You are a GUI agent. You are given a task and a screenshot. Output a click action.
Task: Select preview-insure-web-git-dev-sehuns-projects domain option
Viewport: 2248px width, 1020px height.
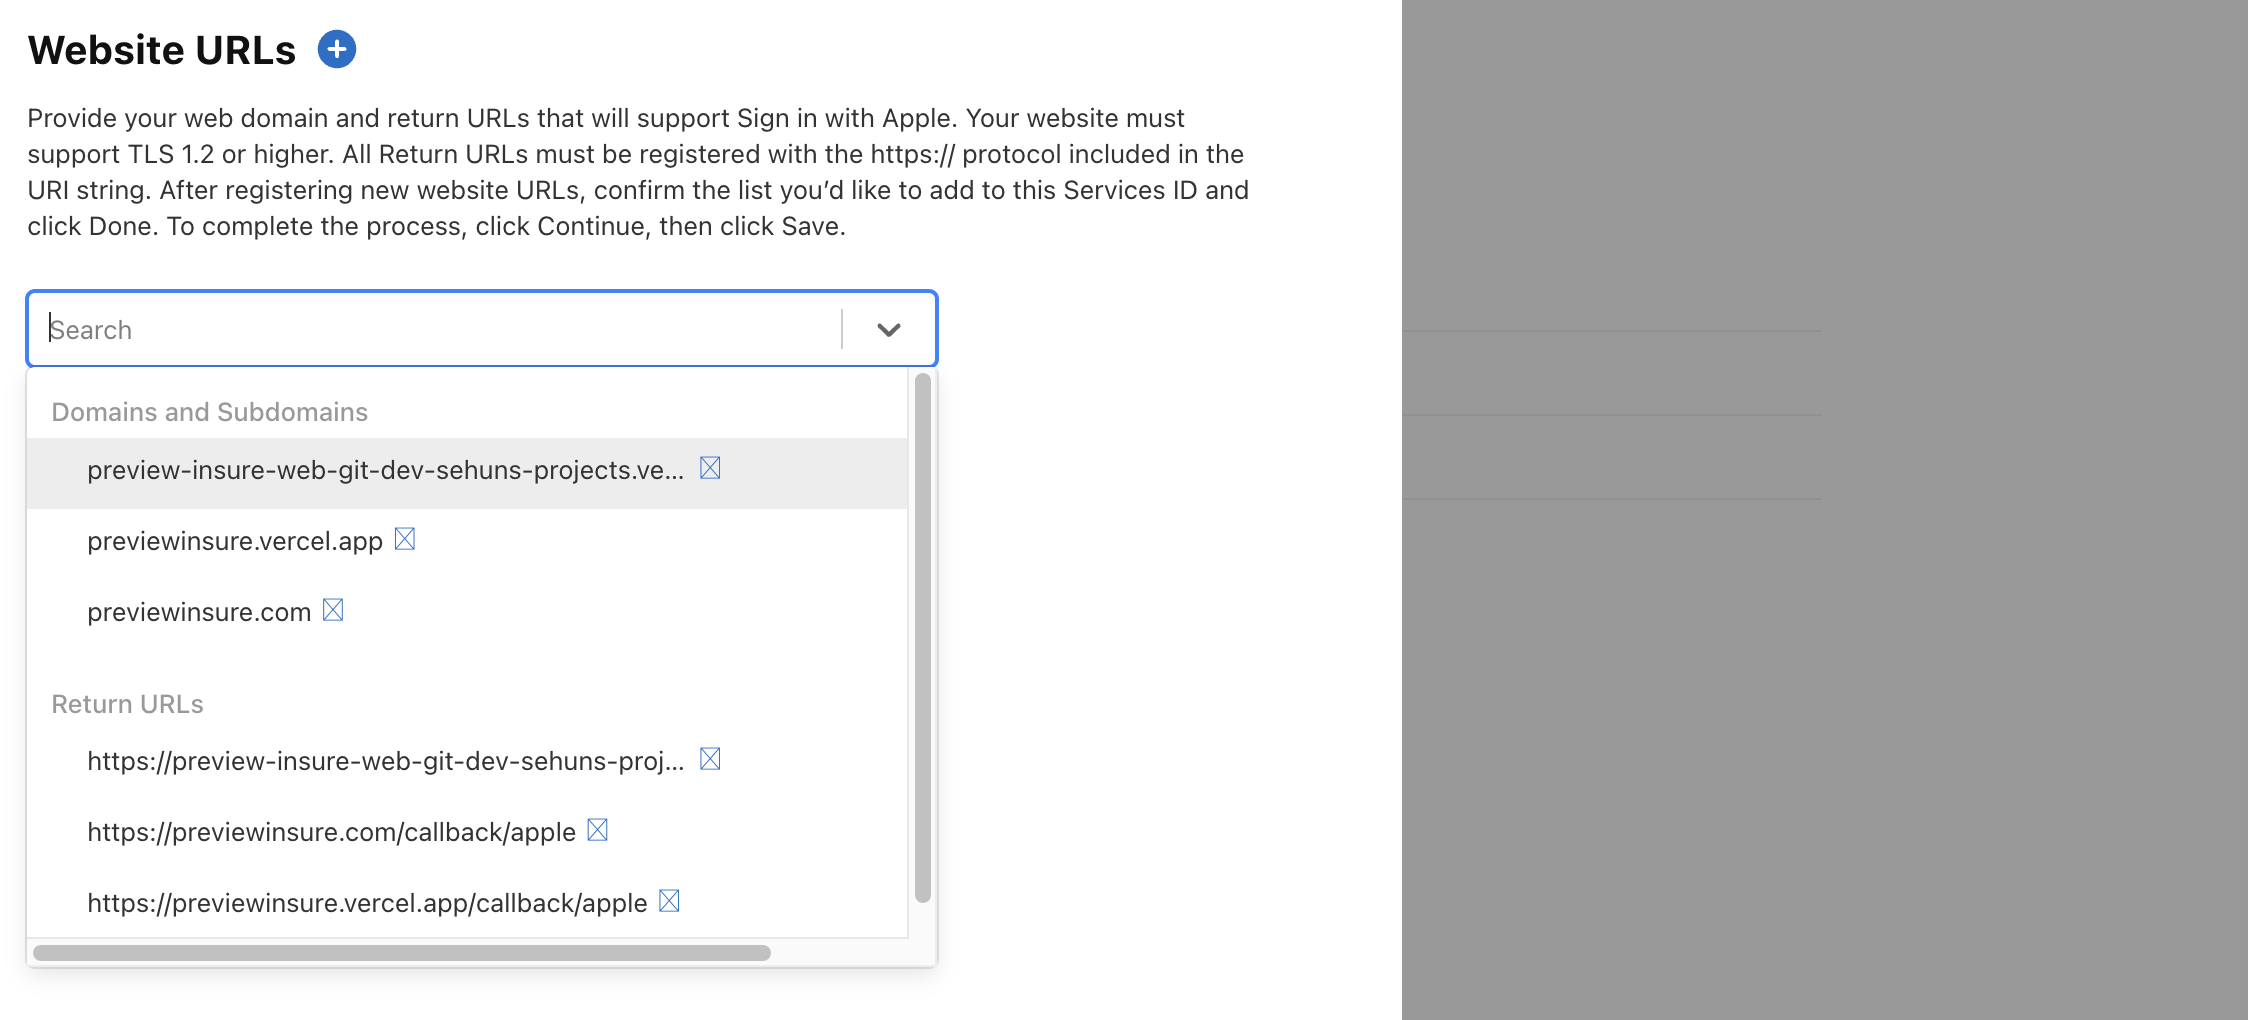tap(467, 472)
